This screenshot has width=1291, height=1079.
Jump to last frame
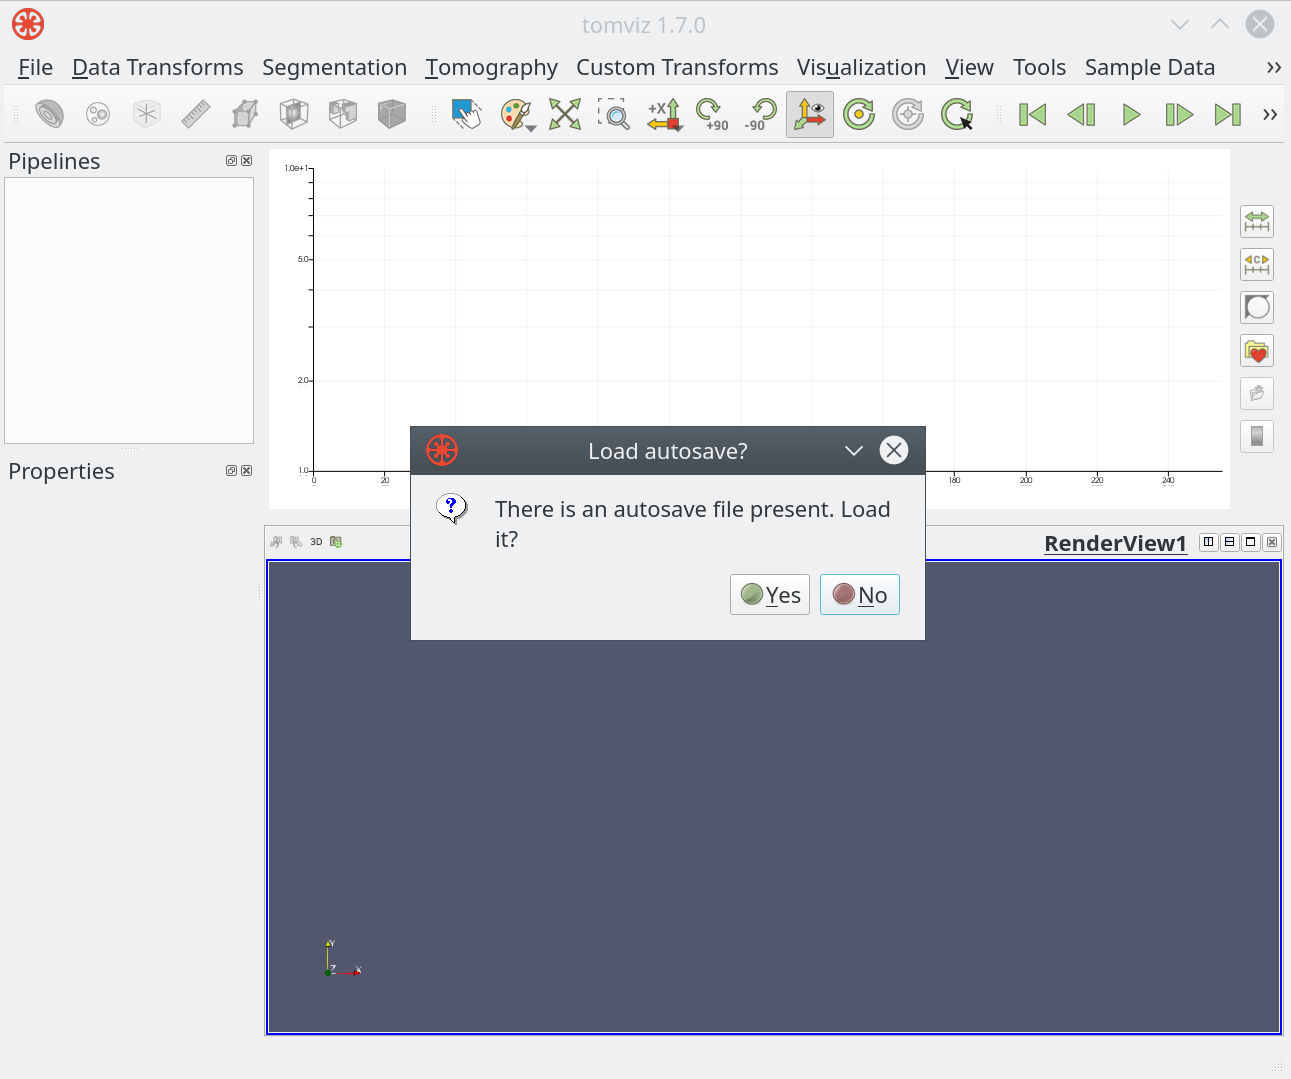click(1228, 114)
